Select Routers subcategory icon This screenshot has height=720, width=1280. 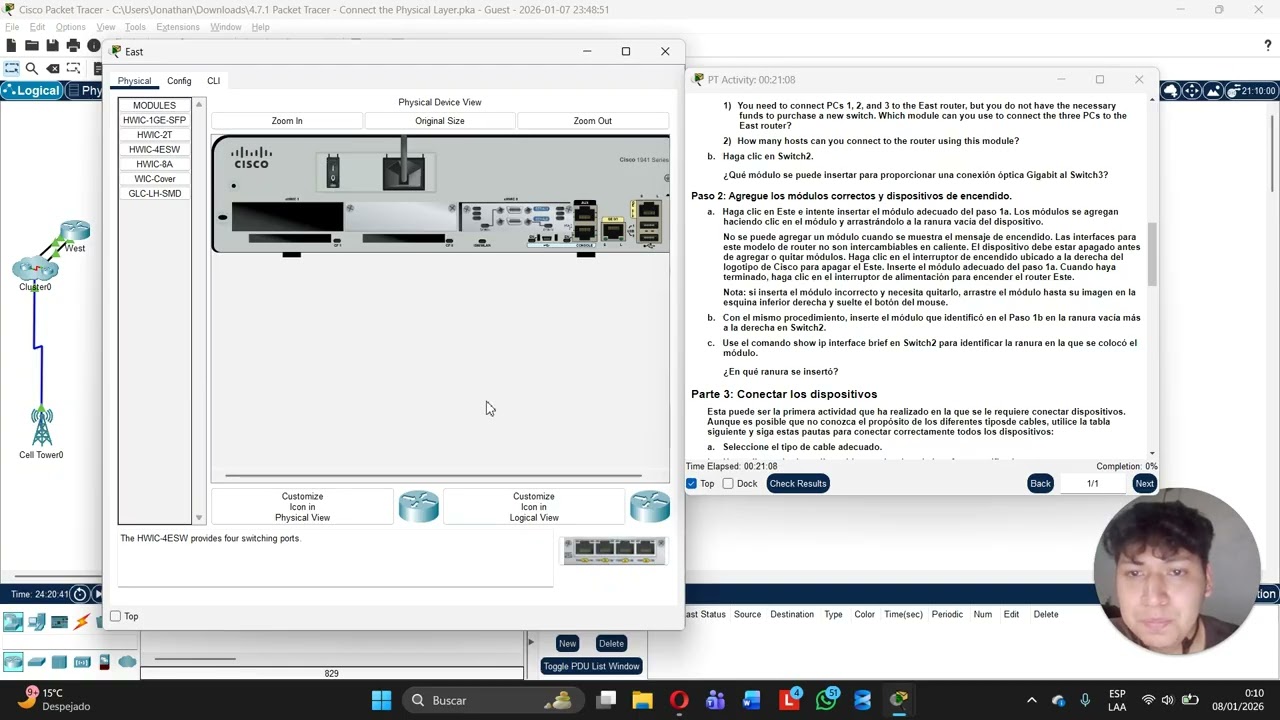[13, 662]
